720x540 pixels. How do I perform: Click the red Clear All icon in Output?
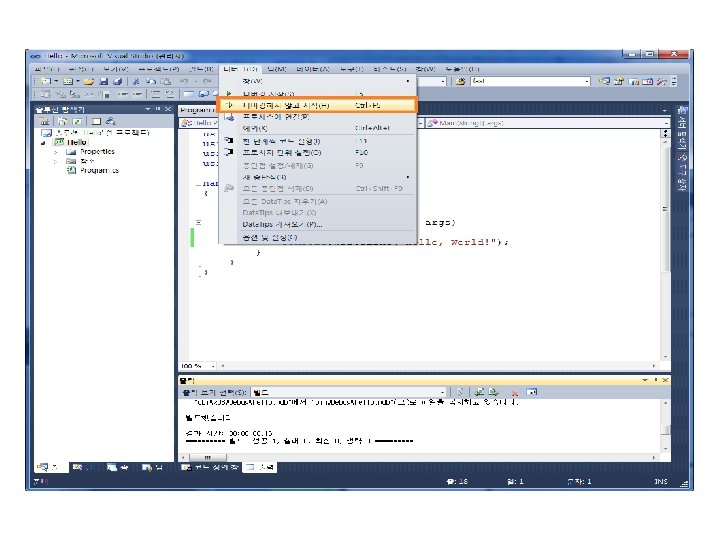515,393
